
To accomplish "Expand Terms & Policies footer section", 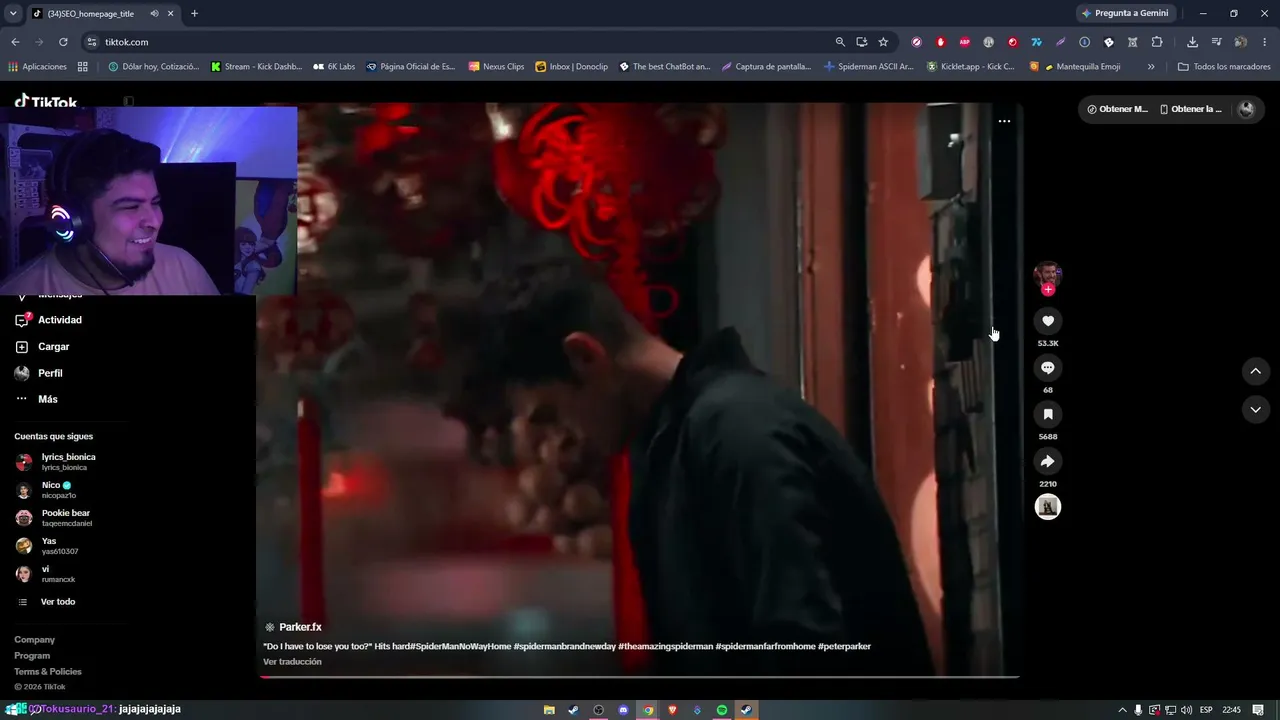I will point(48,672).
